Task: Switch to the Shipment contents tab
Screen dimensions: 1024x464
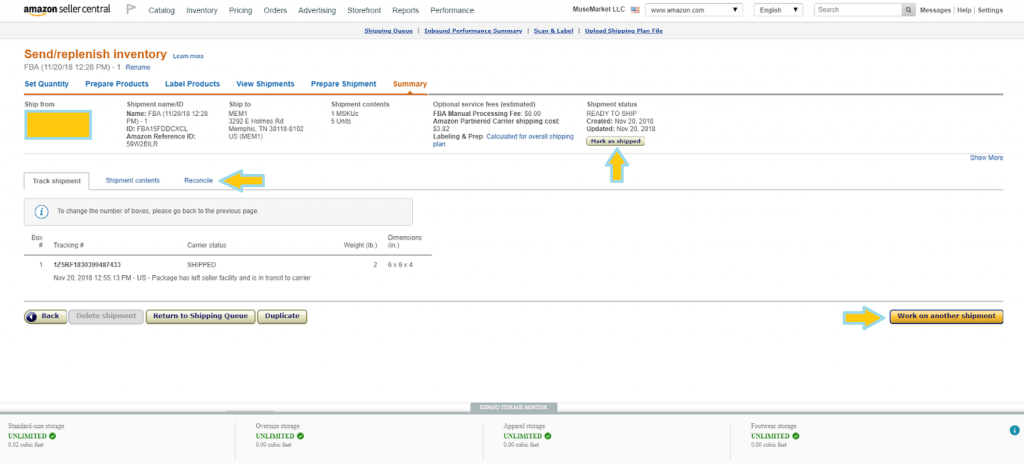Action: (x=133, y=180)
